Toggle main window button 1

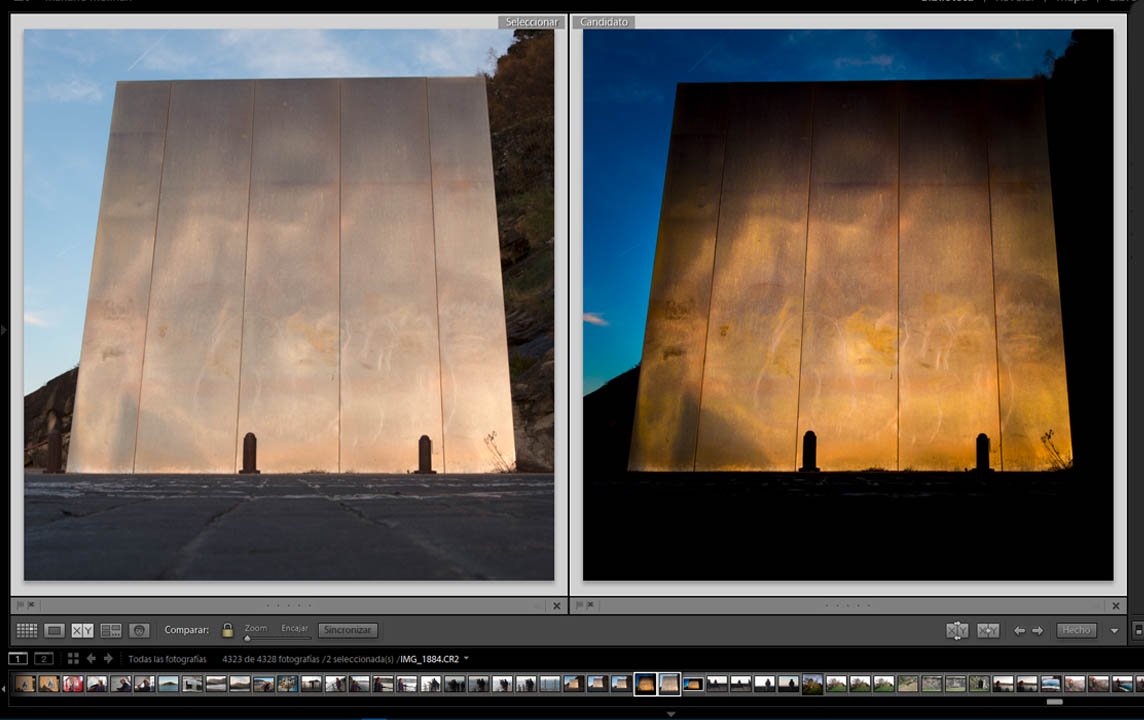(x=18, y=659)
